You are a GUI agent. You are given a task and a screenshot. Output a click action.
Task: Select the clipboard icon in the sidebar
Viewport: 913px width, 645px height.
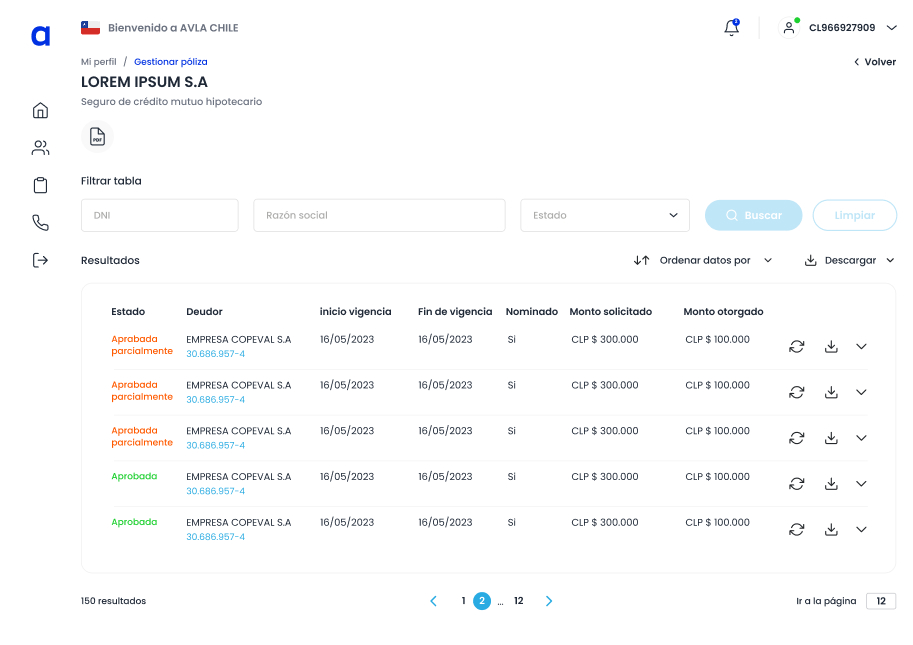40,185
